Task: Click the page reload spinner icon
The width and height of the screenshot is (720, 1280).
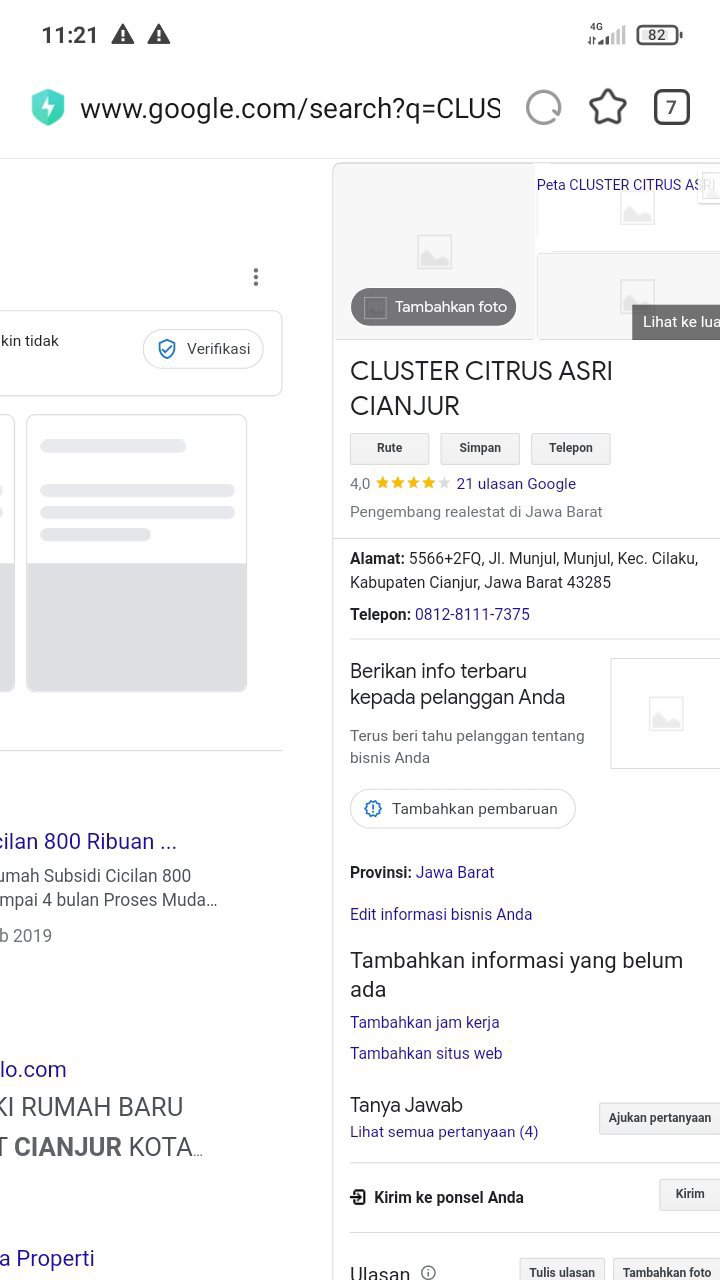Action: pyautogui.click(x=543, y=107)
